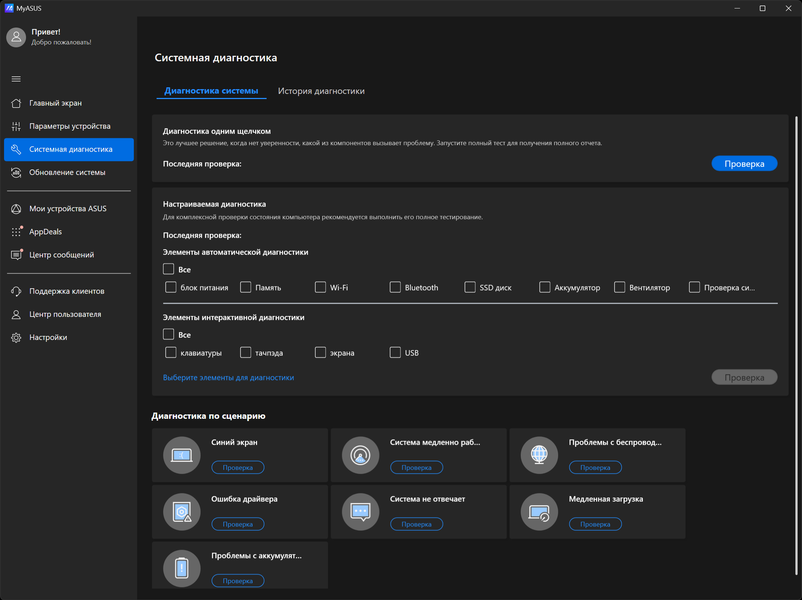Switch to История диагностики tab
Image resolution: width=802 pixels, height=600 pixels.
(x=321, y=91)
